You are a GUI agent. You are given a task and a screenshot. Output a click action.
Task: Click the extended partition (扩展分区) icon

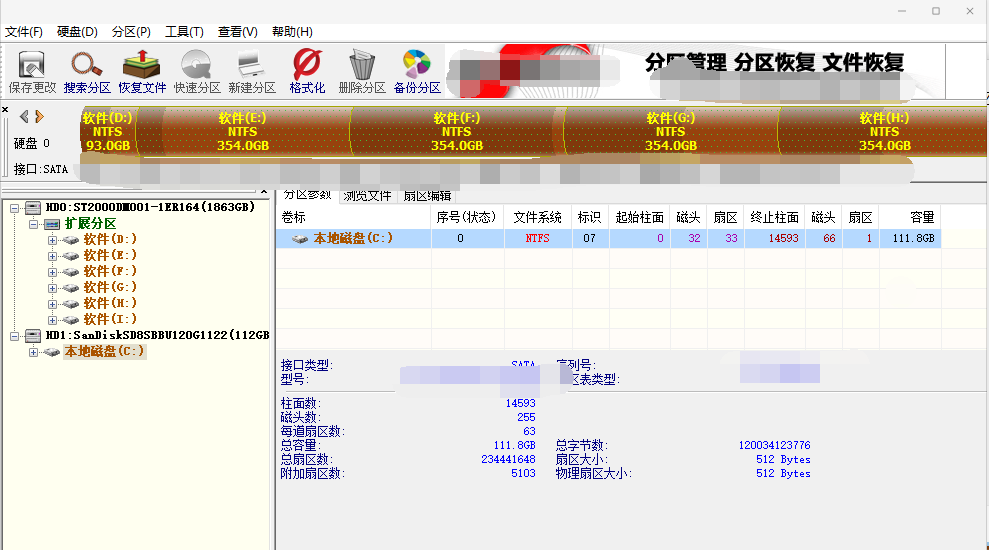tap(52, 224)
